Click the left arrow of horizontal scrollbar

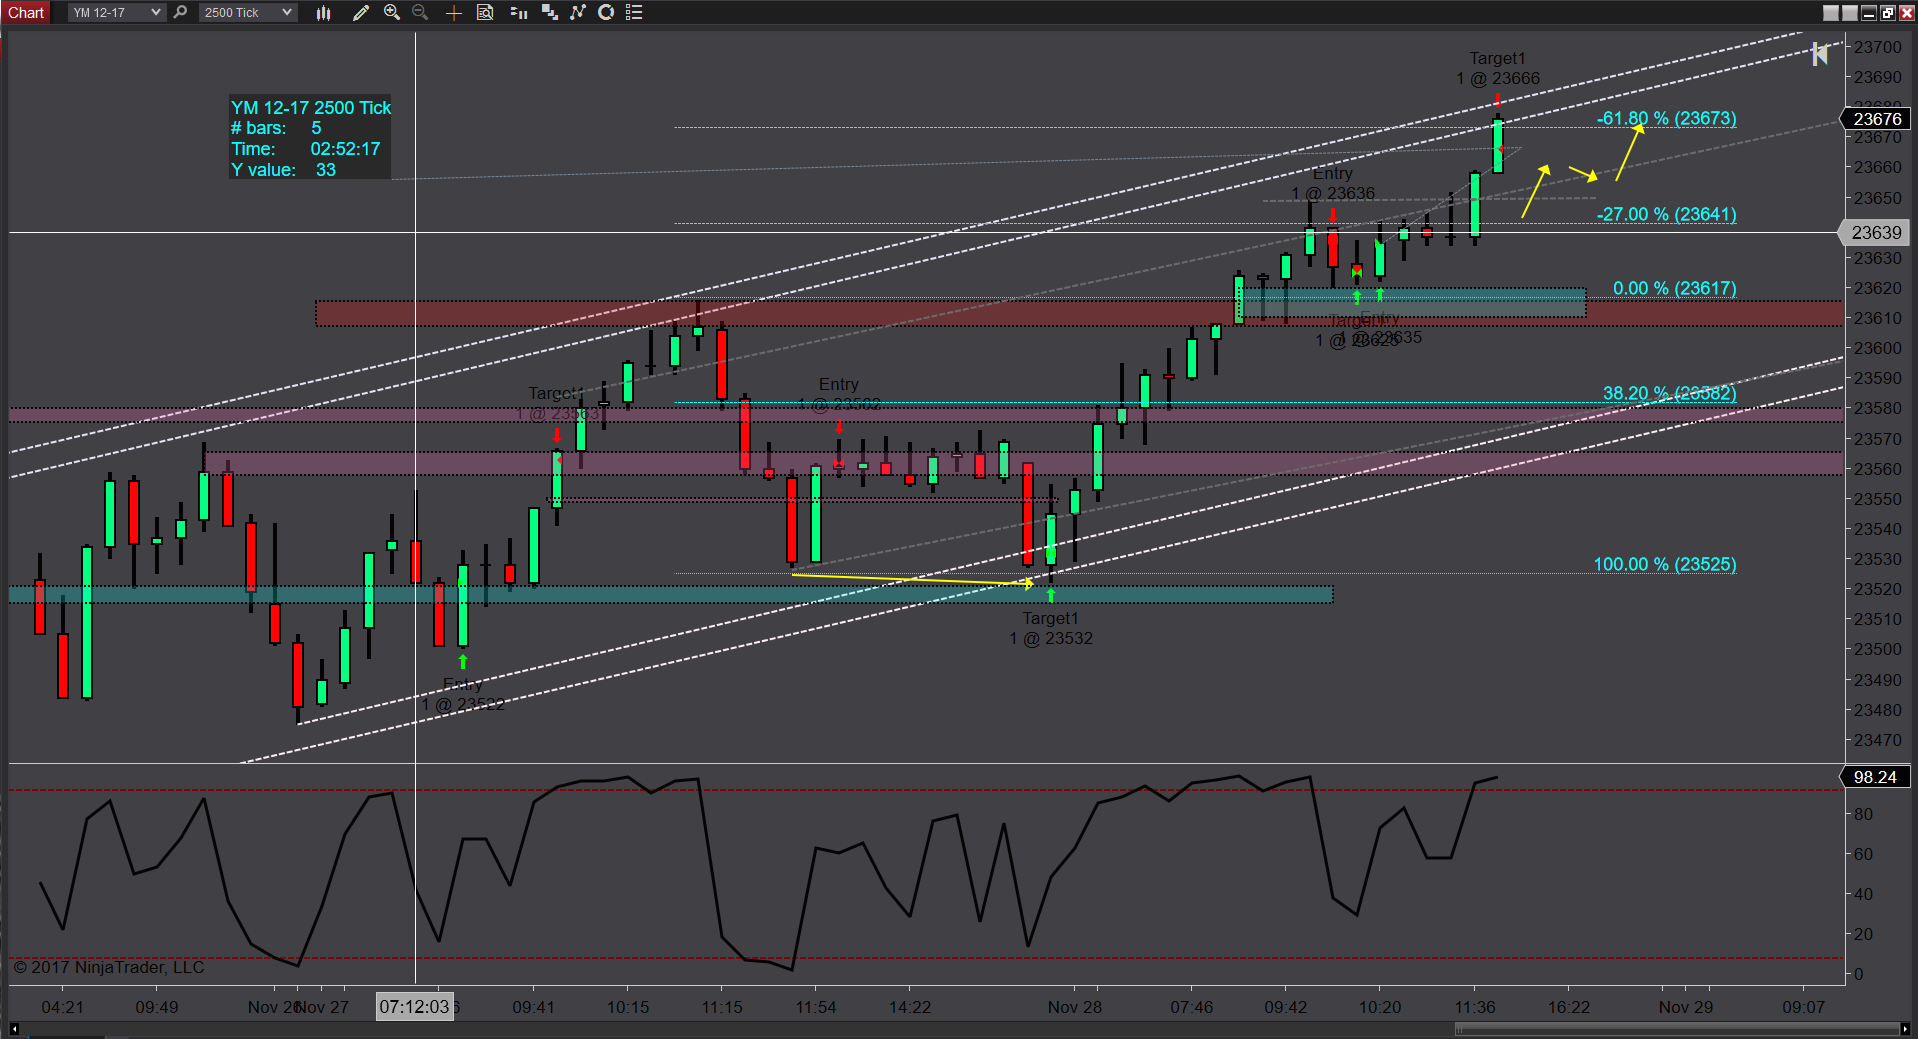coord(14,1029)
